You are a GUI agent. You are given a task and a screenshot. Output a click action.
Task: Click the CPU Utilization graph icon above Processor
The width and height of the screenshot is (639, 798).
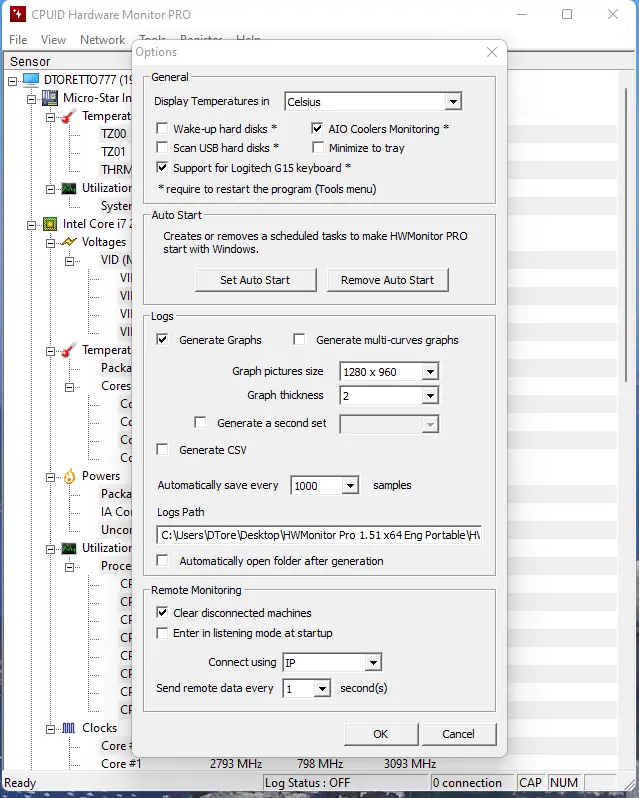point(69,548)
